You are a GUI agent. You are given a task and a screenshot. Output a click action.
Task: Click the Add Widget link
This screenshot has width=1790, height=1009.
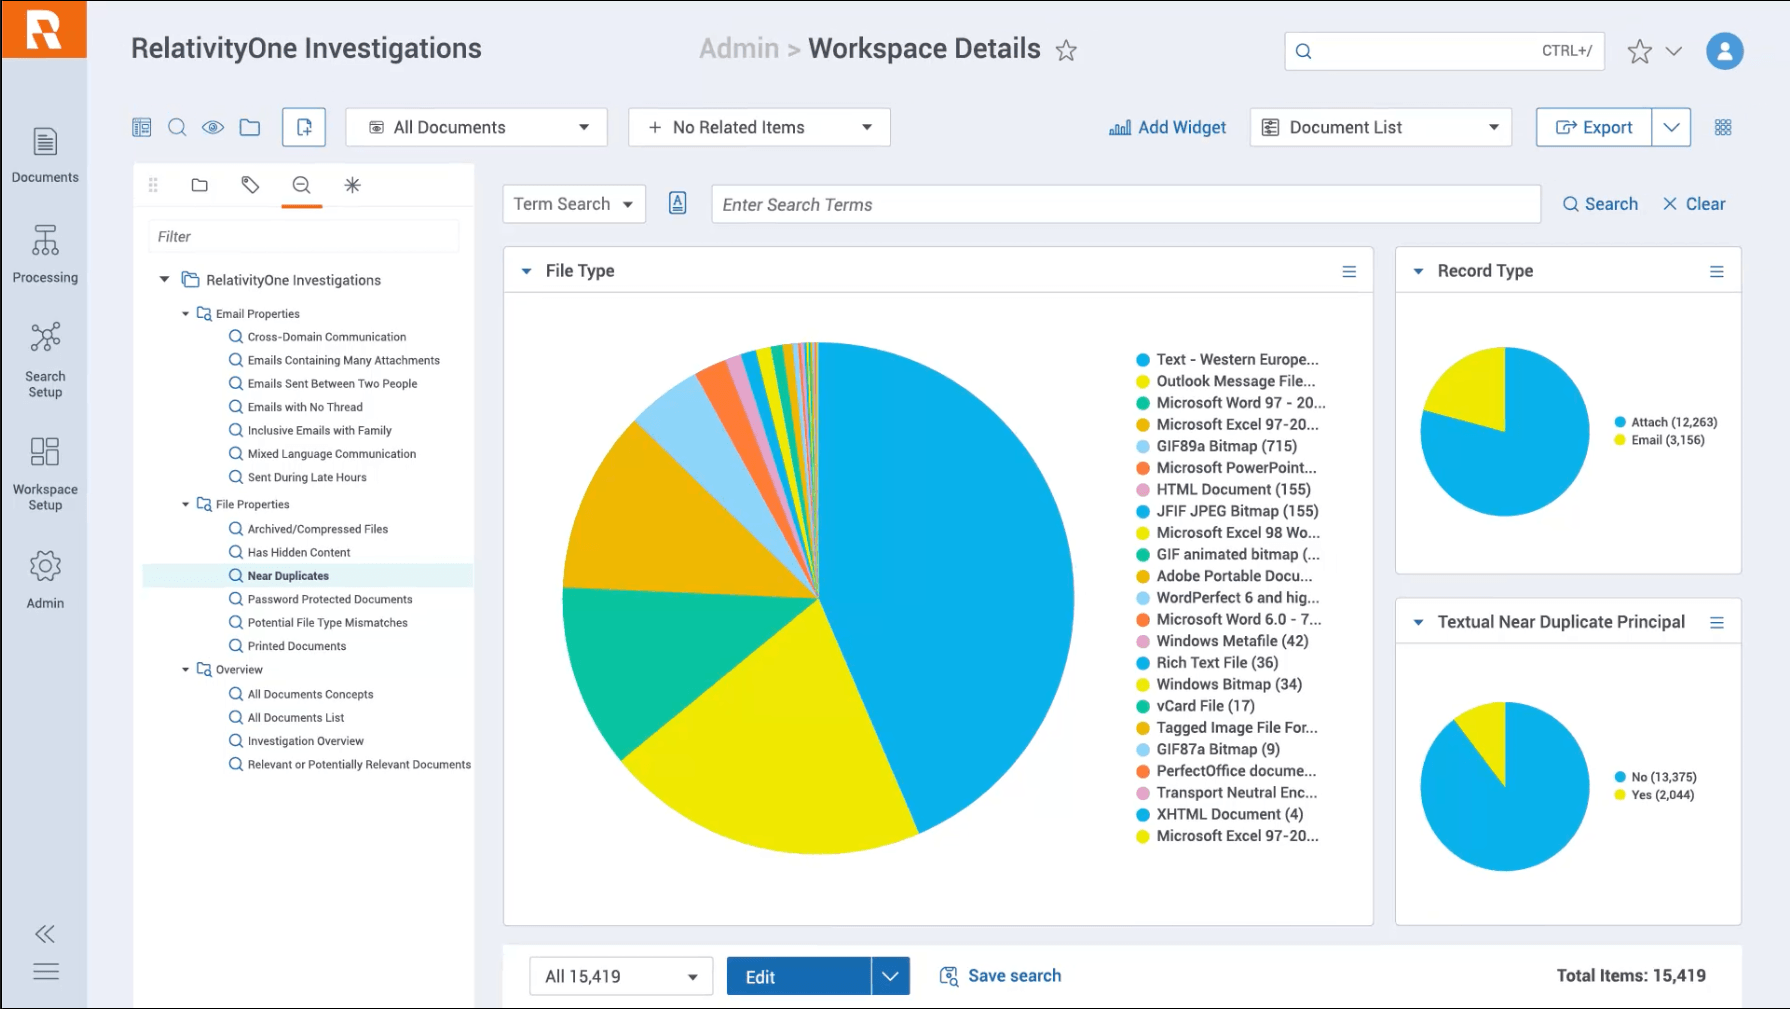[x=1167, y=127]
